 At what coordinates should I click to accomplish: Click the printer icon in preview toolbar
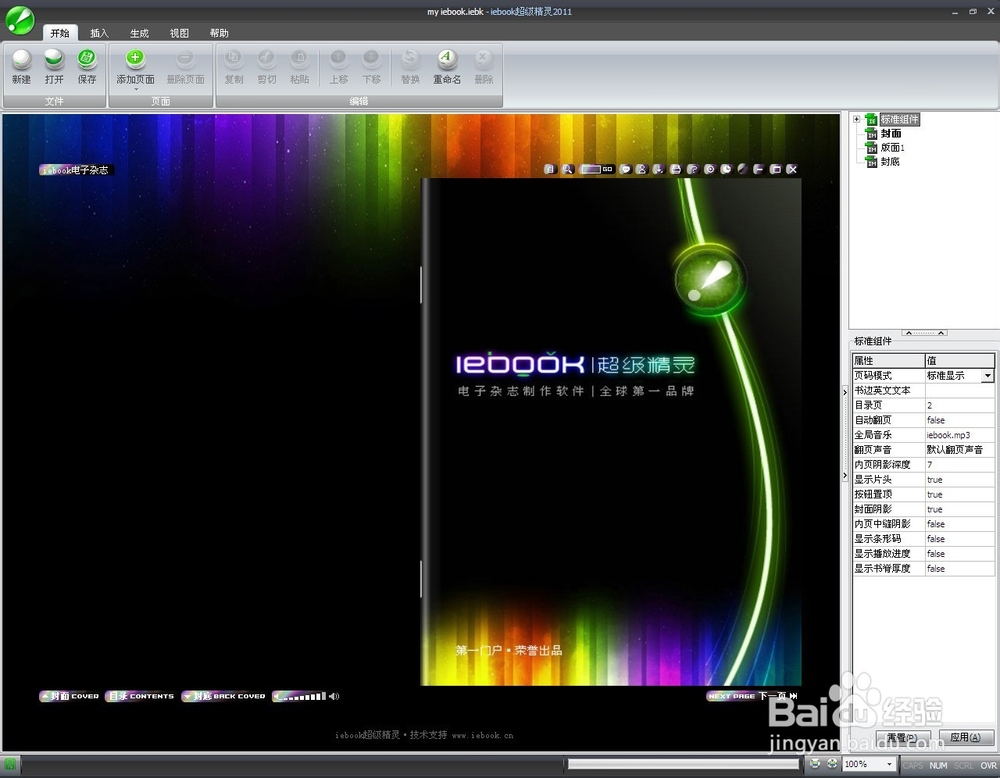click(675, 169)
